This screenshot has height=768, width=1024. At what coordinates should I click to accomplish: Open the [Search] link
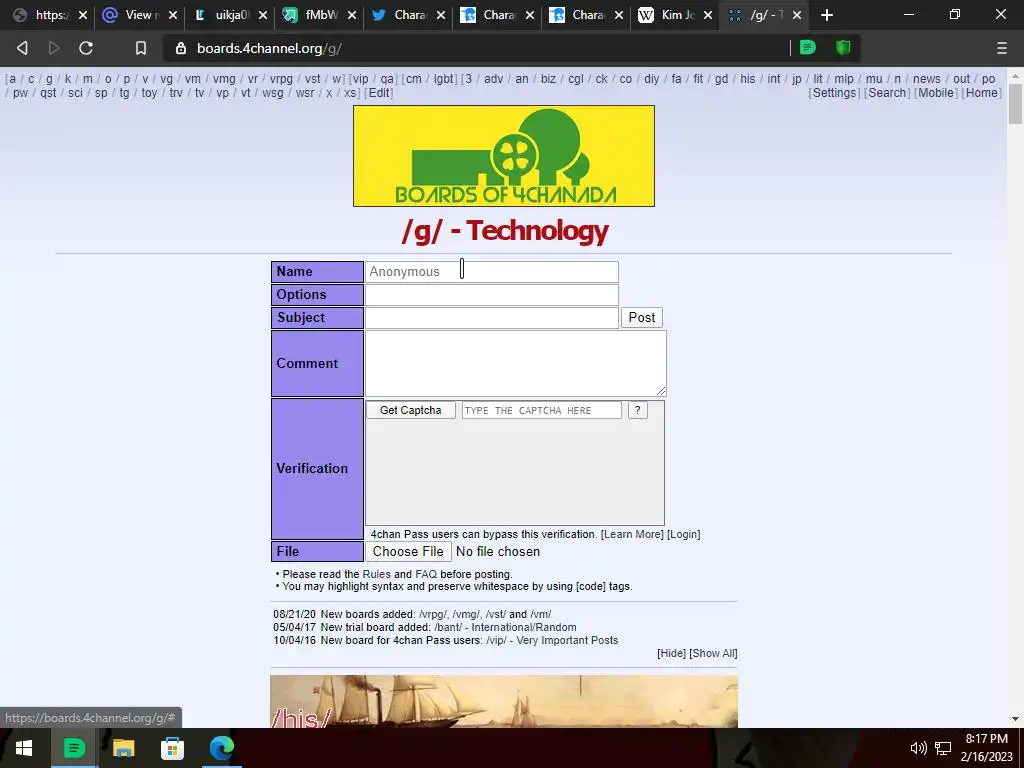(x=887, y=93)
